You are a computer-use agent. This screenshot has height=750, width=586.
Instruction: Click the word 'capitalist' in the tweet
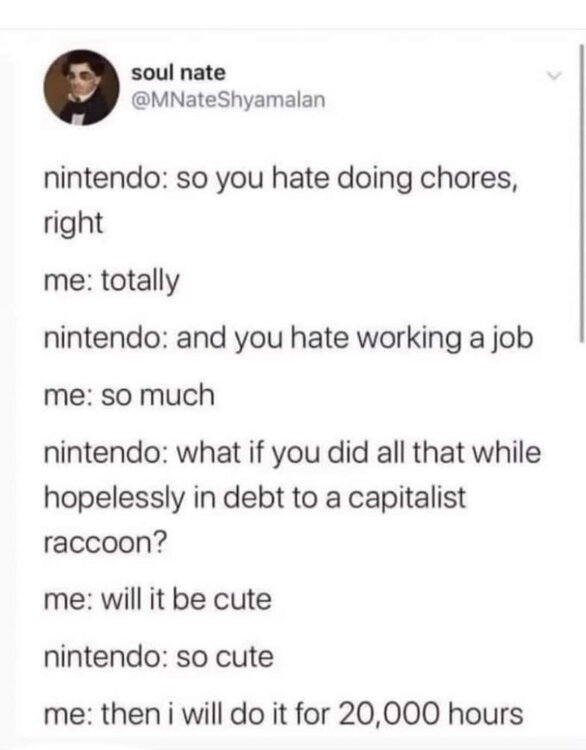point(407,498)
